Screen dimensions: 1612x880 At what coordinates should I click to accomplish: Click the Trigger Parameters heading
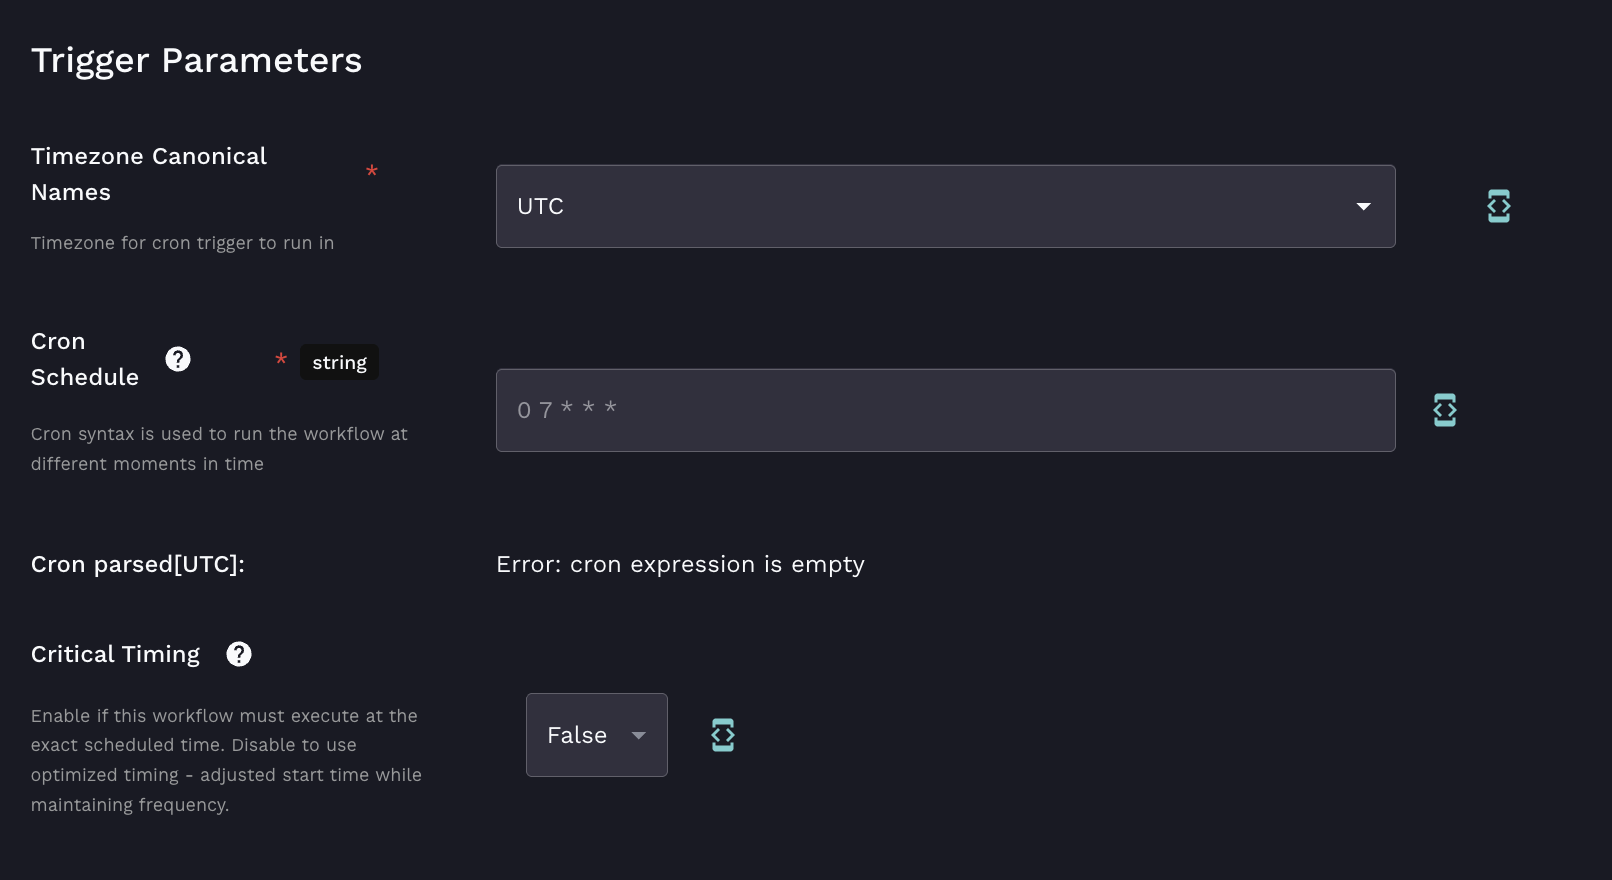pos(196,61)
